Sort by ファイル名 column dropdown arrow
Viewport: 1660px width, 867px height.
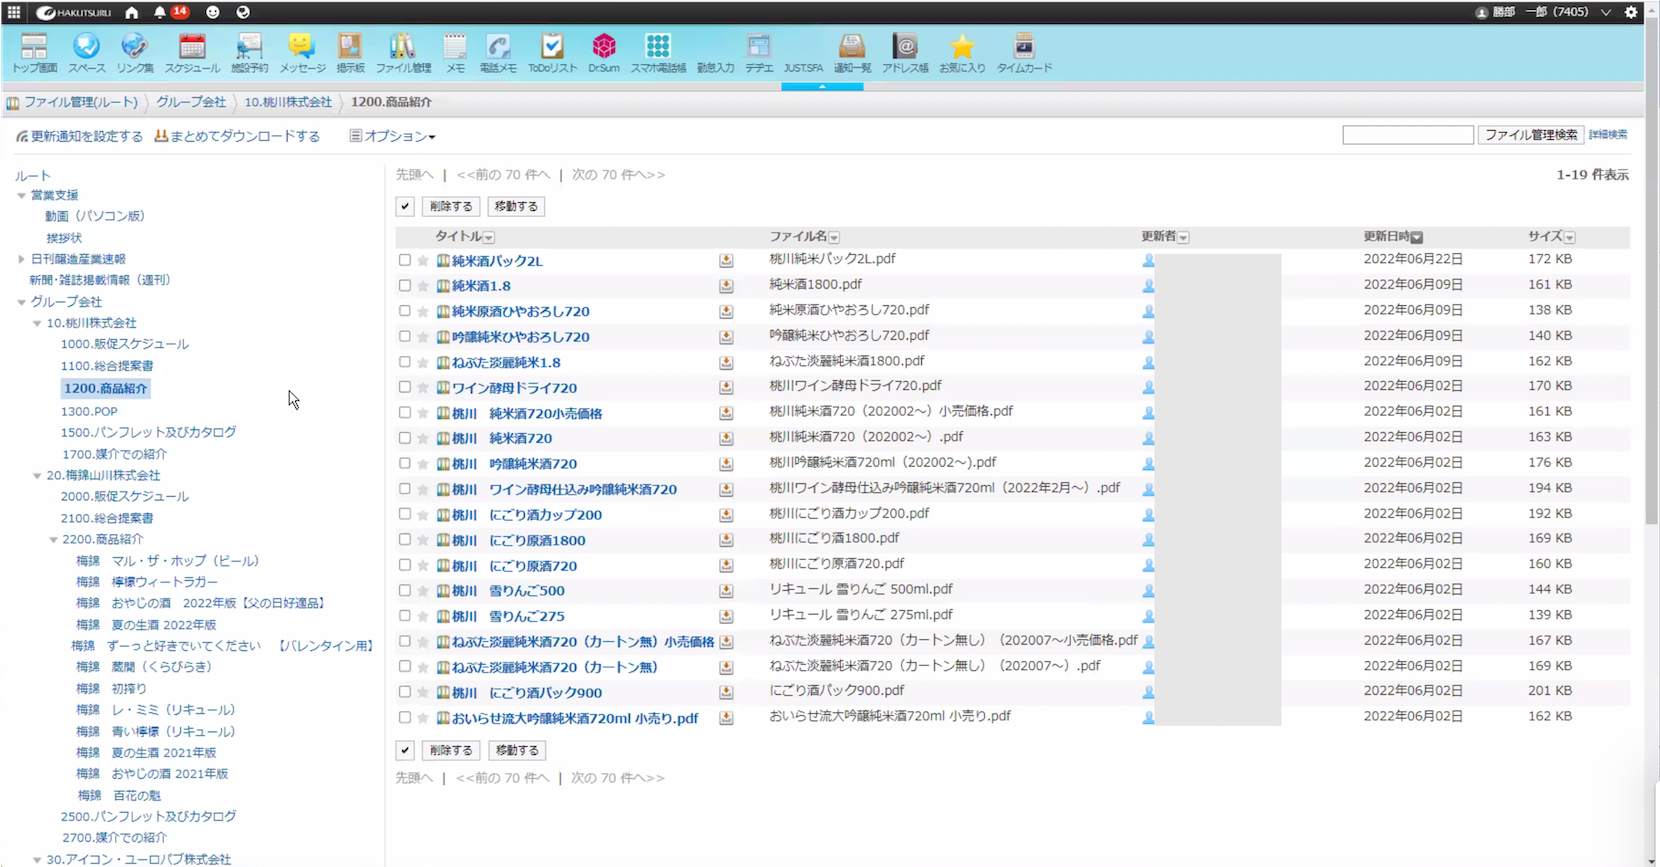coord(834,237)
